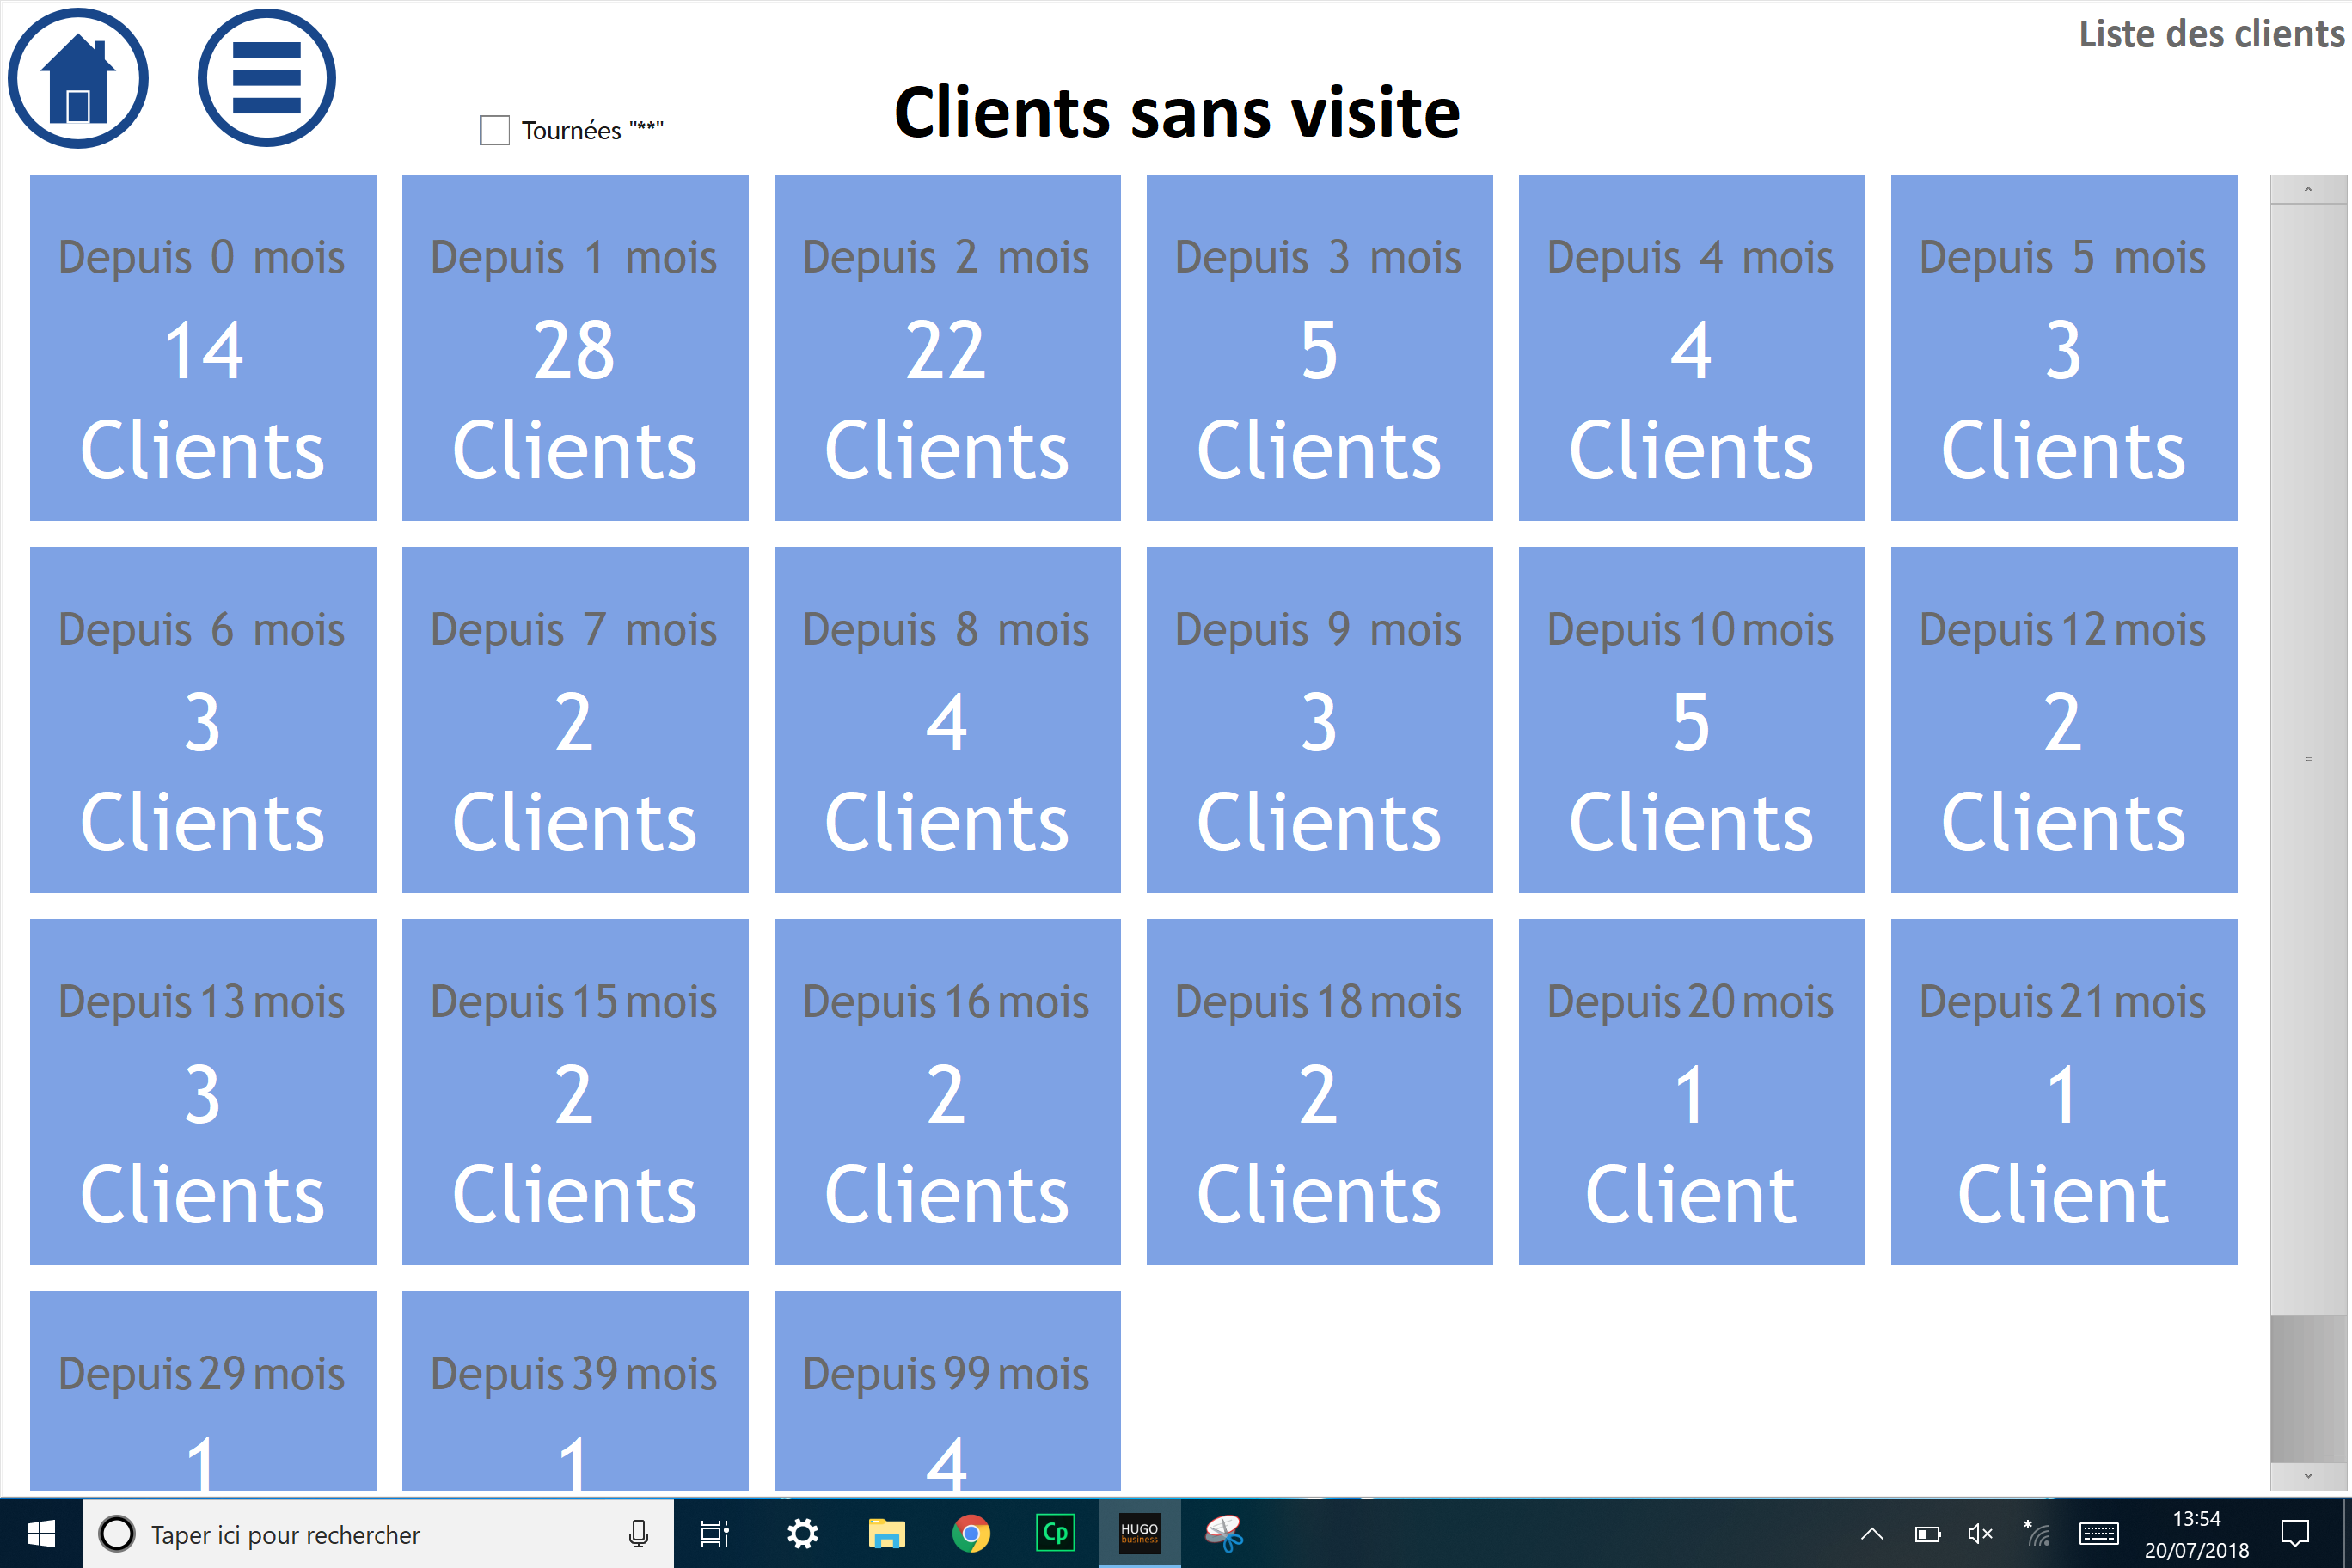Show clients without visit for 20 months
This screenshot has width=2352, height=1568.
tap(1691, 1092)
